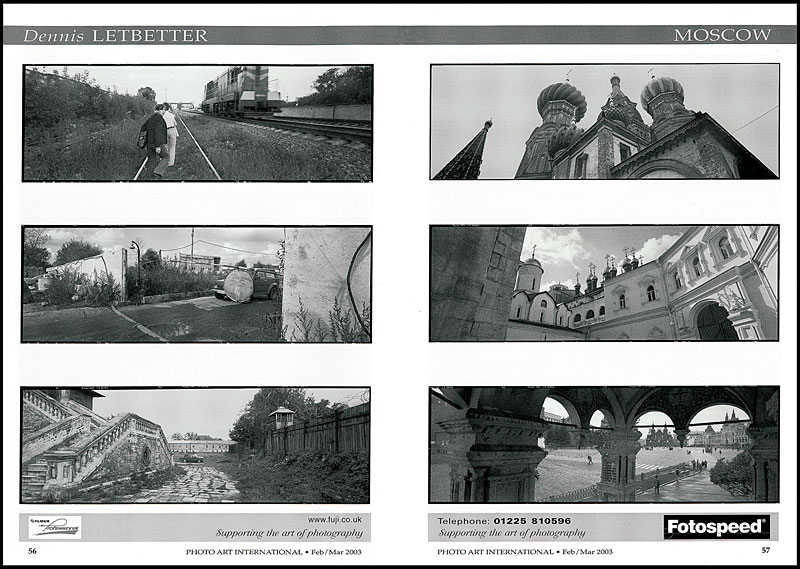
Task: Open the railway photo with kissing couple
Action: coord(198,123)
